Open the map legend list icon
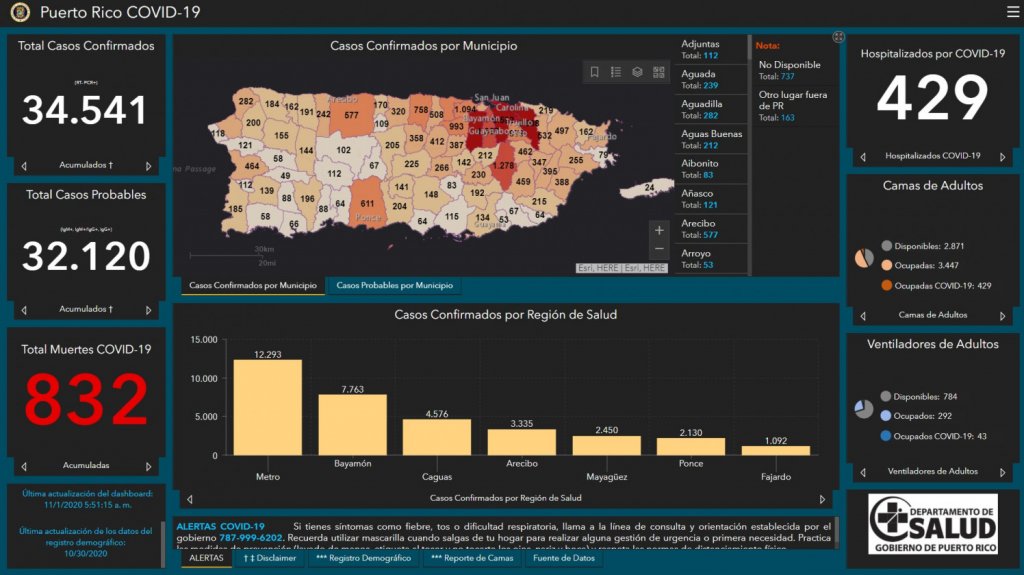1024x575 pixels. pyautogui.click(x=616, y=72)
